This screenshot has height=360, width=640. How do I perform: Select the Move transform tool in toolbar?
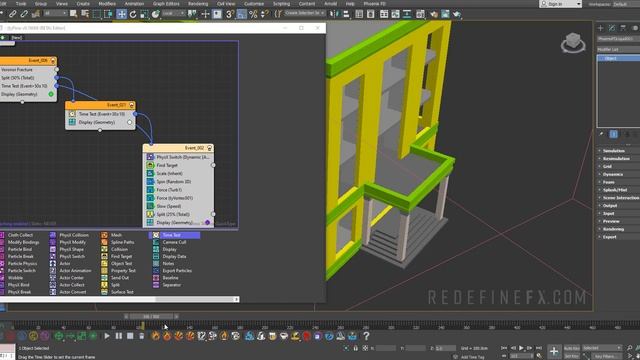[x=122, y=14]
